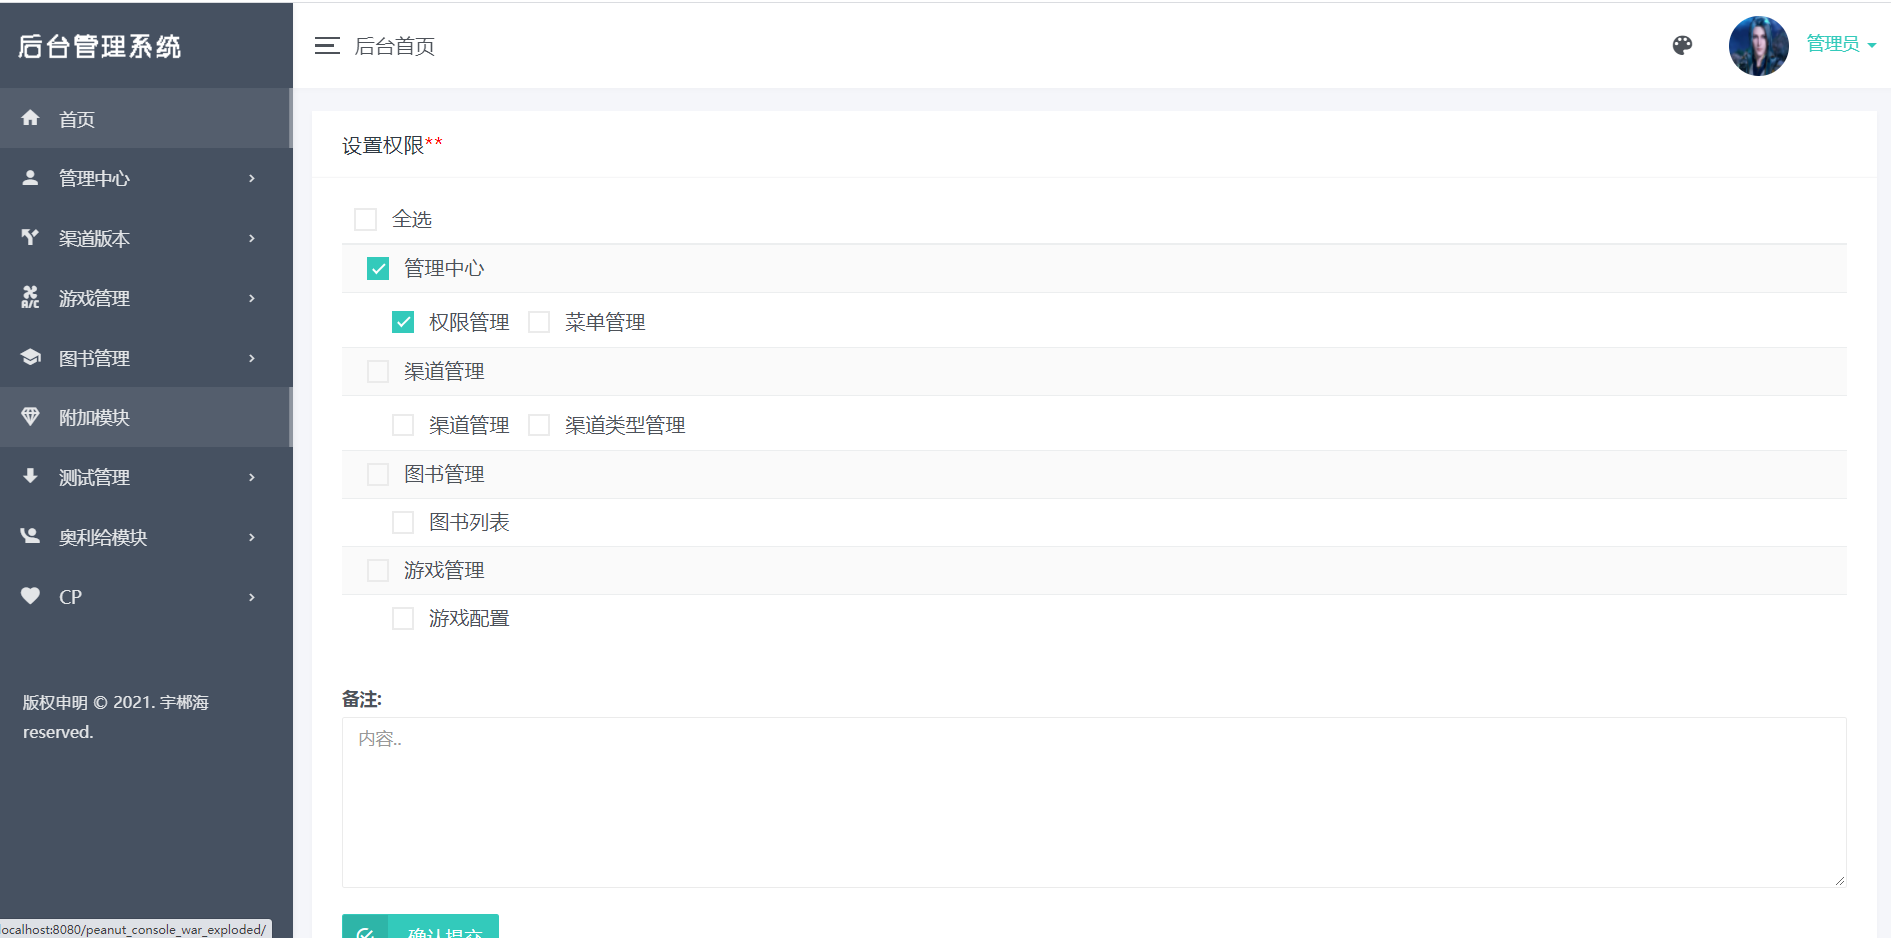Open the 后台首页 breadcrumb item
Image resolution: width=1891 pixels, height=938 pixels.
[394, 46]
